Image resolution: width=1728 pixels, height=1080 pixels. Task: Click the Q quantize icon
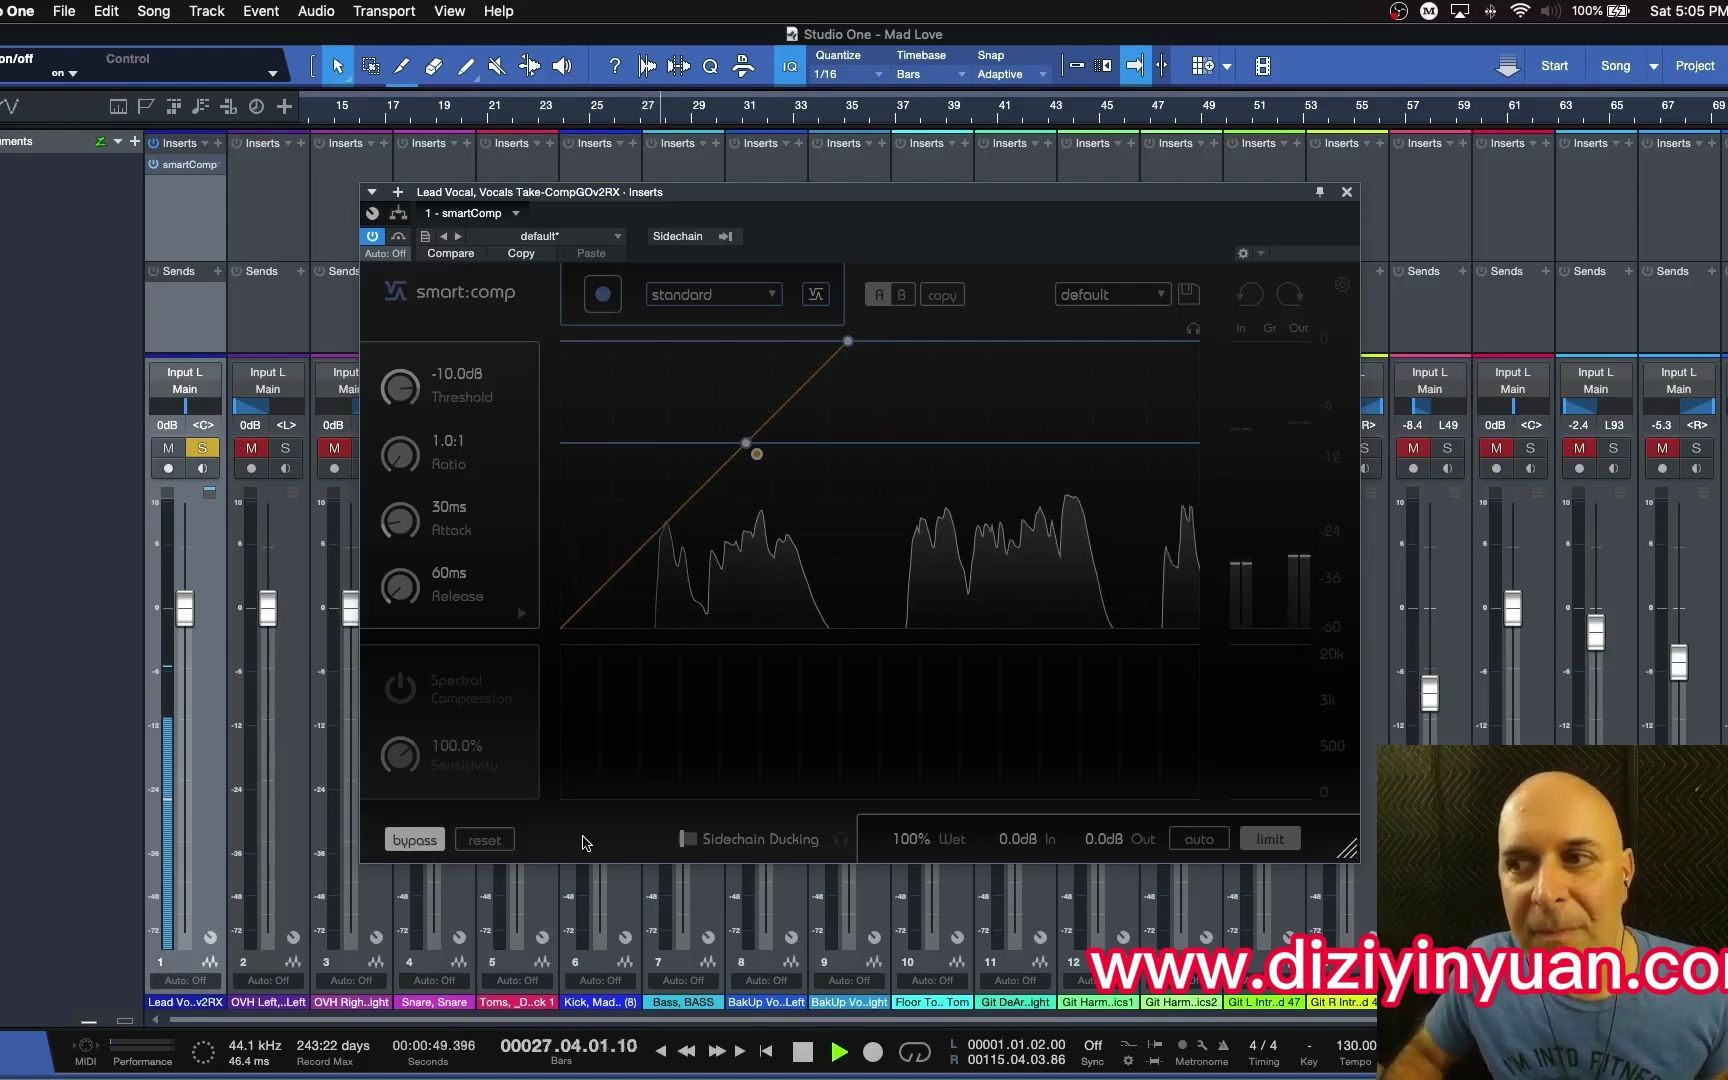click(710, 66)
